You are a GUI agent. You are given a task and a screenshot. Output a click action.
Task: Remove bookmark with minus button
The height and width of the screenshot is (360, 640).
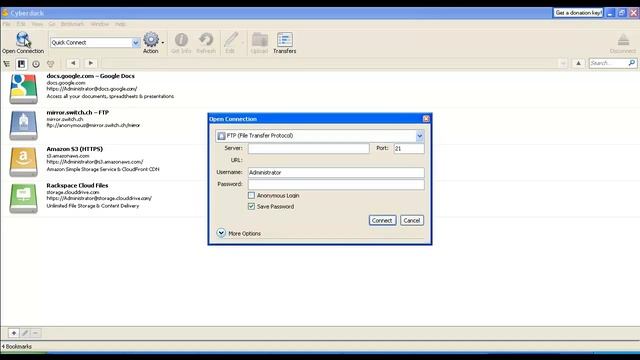coord(36,333)
